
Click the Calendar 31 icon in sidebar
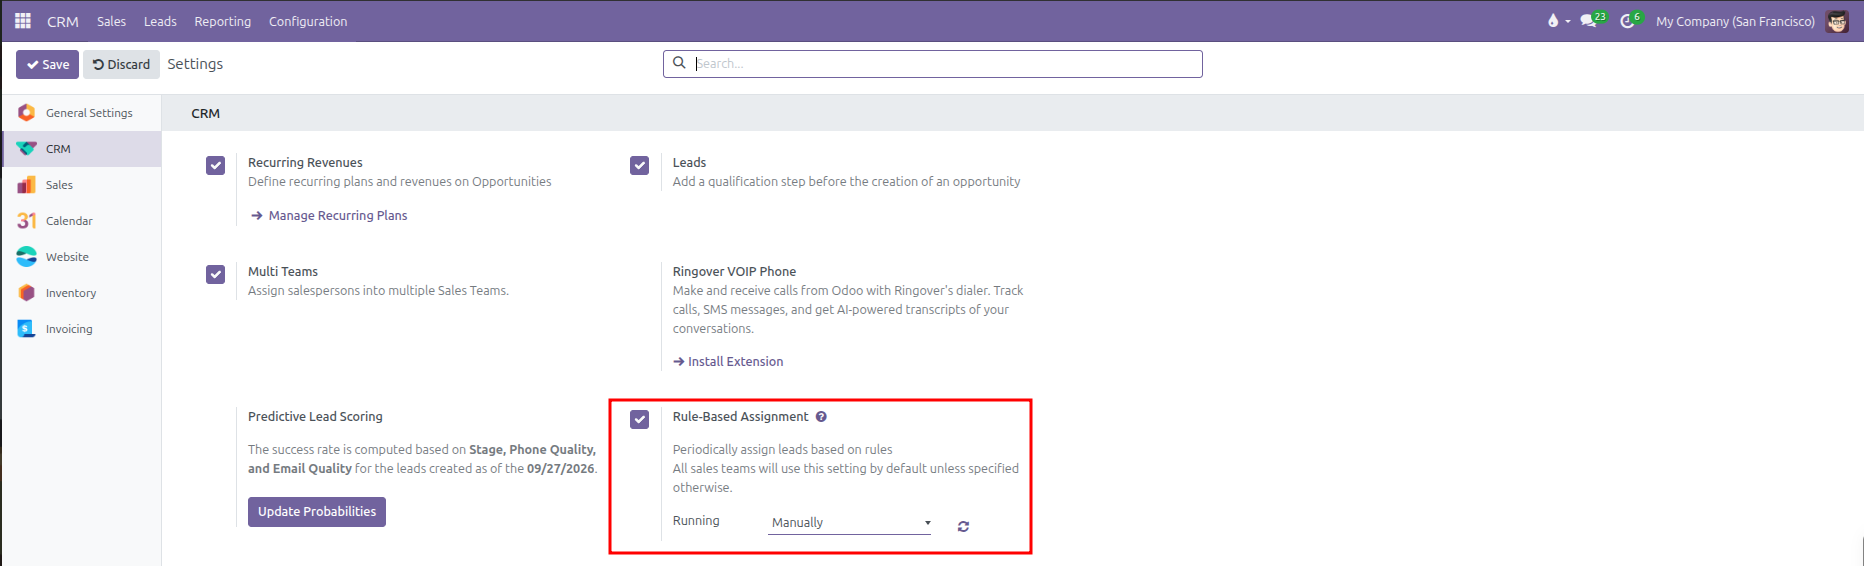pyautogui.click(x=27, y=221)
